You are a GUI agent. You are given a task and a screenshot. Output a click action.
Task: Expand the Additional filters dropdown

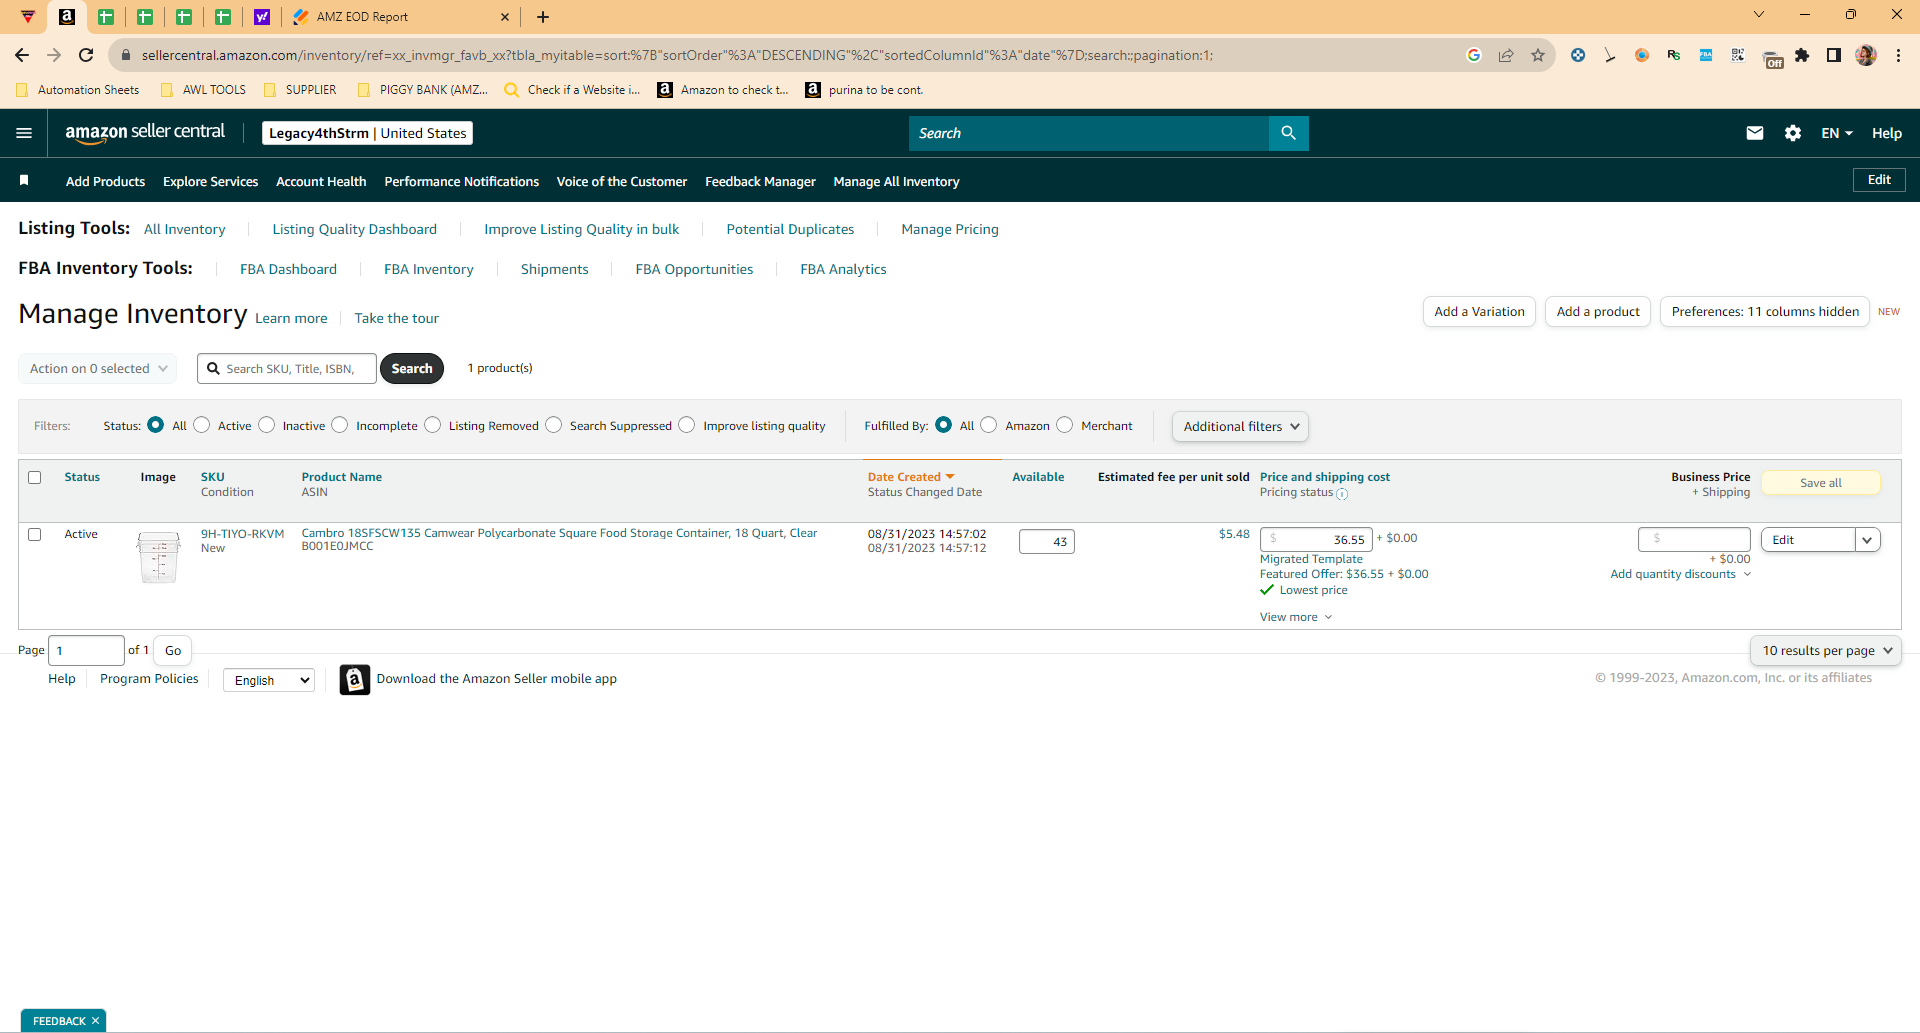pos(1240,426)
